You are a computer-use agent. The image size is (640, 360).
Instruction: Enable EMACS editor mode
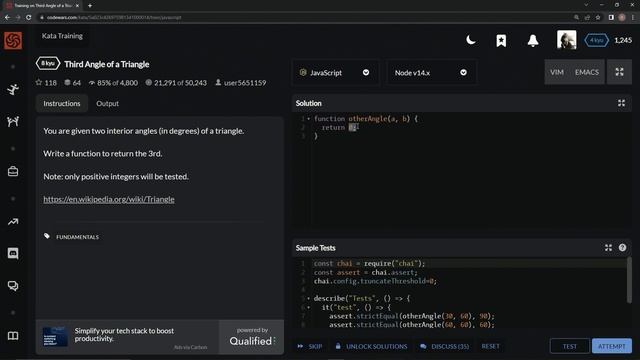(587, 72)
